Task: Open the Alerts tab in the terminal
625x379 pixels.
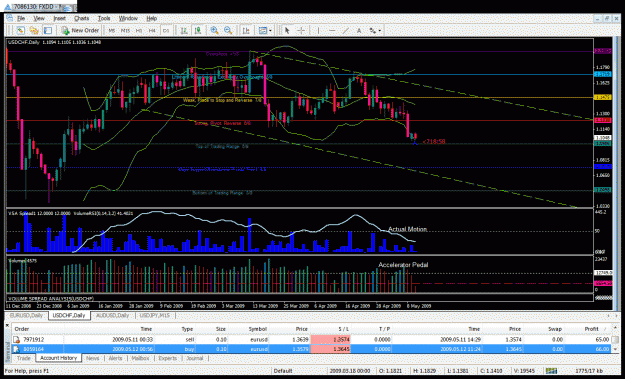Action: click(116, 358)
